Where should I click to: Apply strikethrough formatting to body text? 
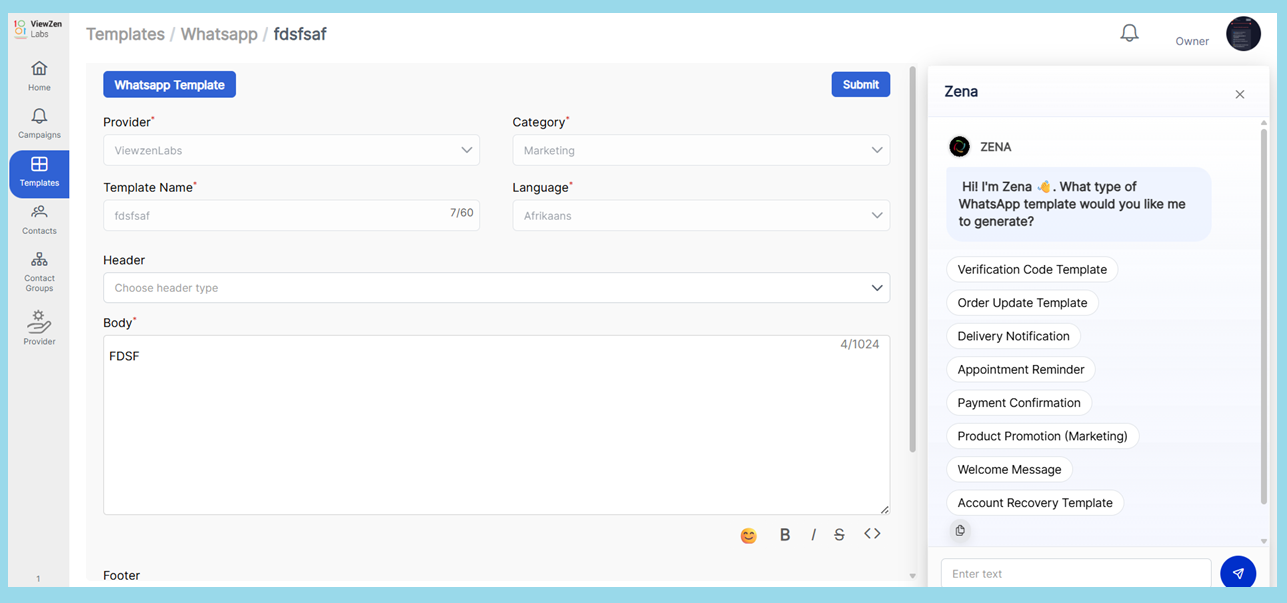click(839, 535)
